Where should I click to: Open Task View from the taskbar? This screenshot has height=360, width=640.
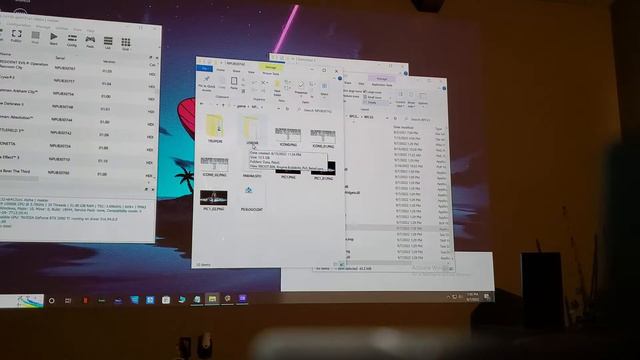click(68, 300)
